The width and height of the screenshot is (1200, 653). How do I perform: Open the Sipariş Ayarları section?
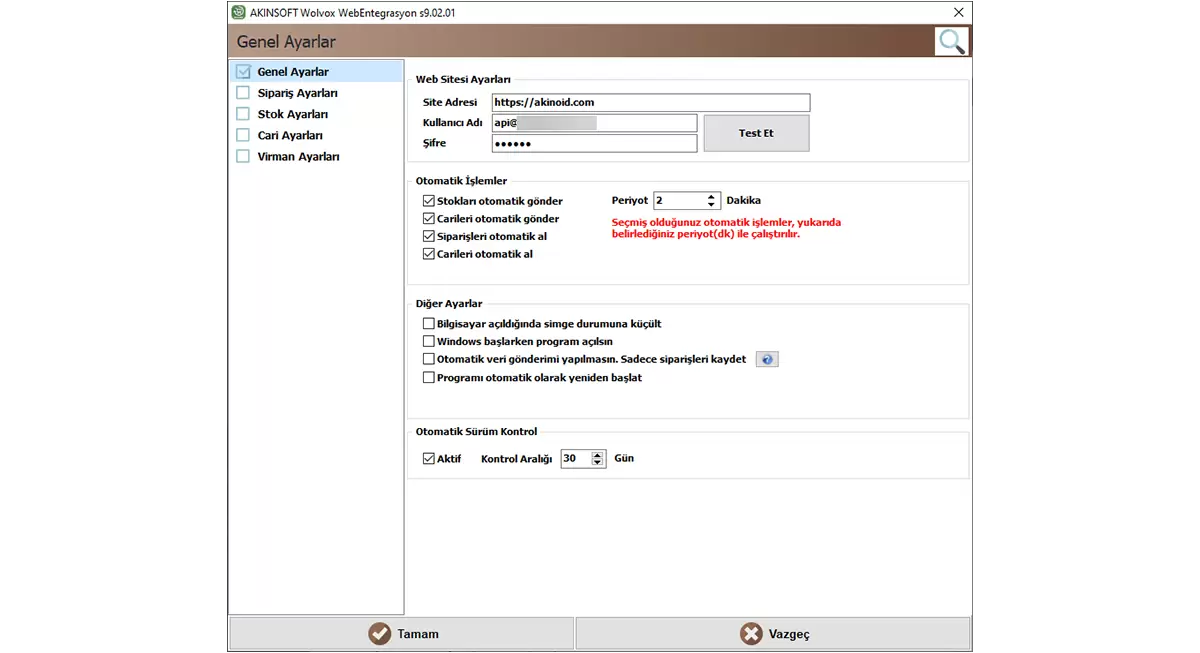coord(297,93)
